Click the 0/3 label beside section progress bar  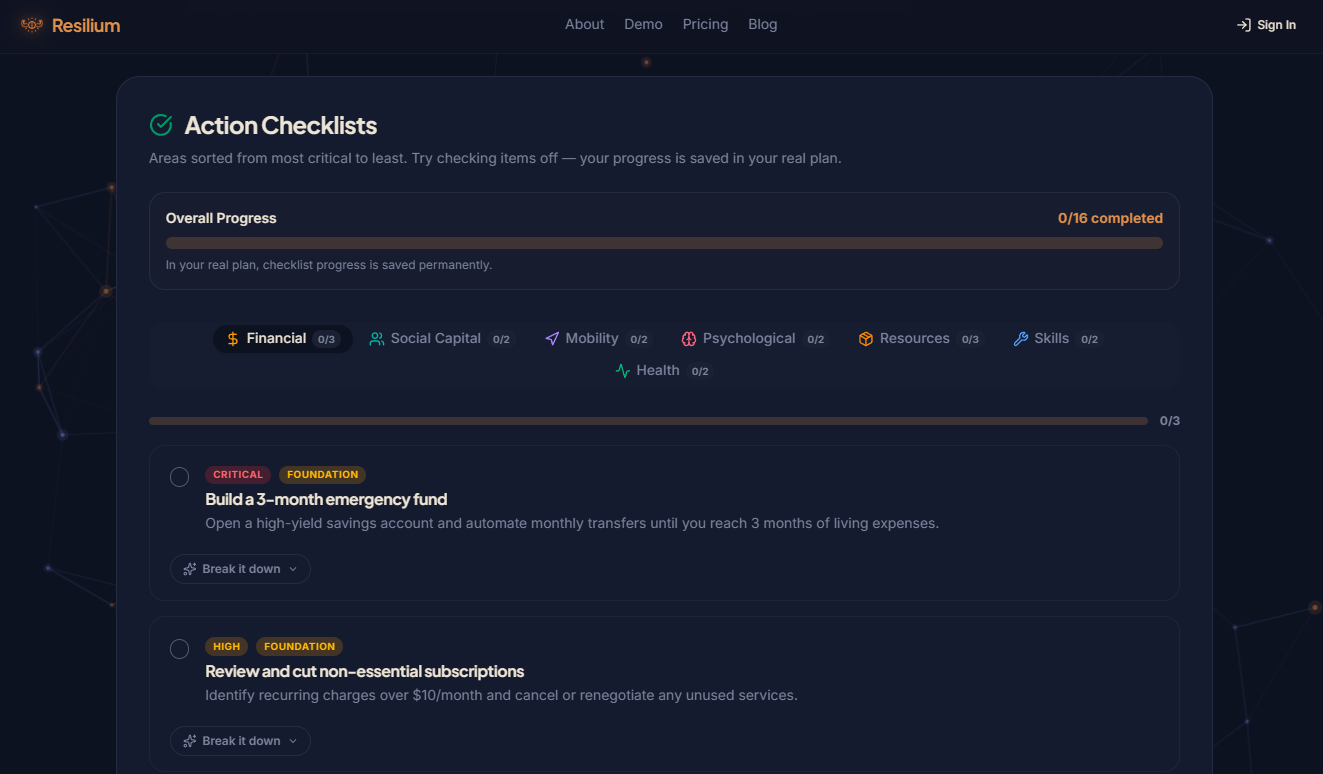pyautogui.click(x=1170, y=421)
